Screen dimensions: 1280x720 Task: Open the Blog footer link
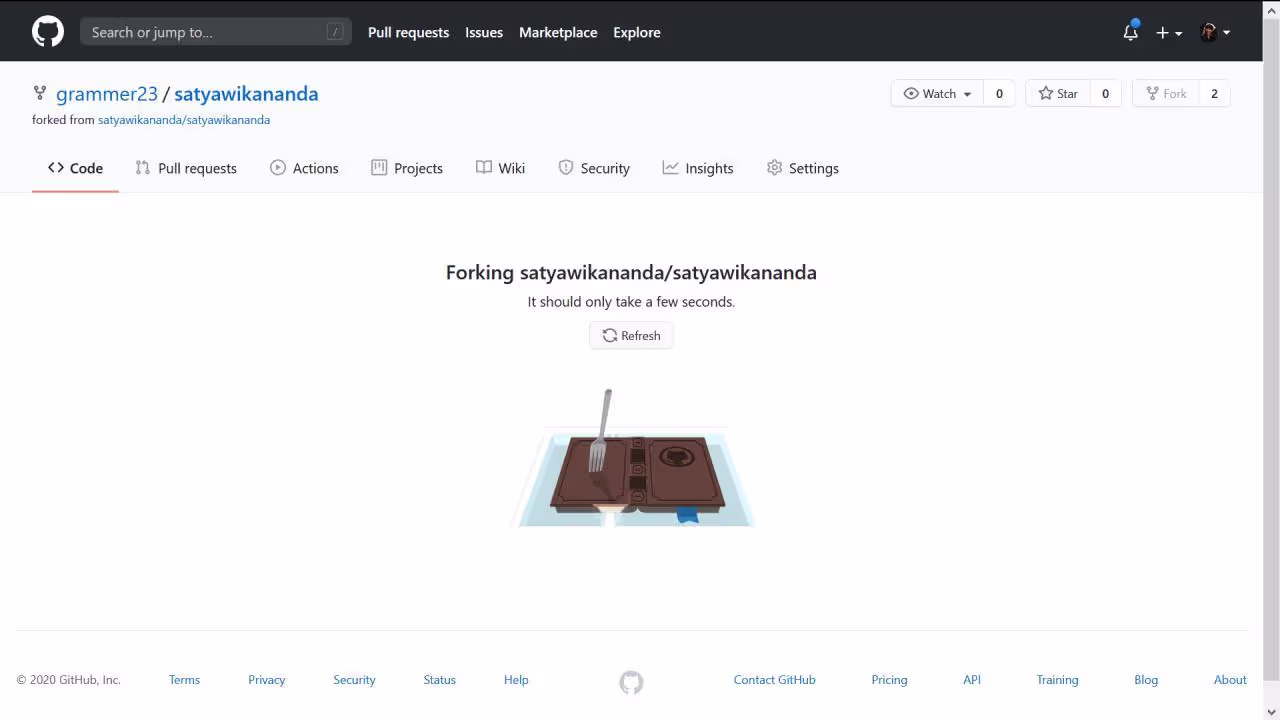coord(1146,680)
